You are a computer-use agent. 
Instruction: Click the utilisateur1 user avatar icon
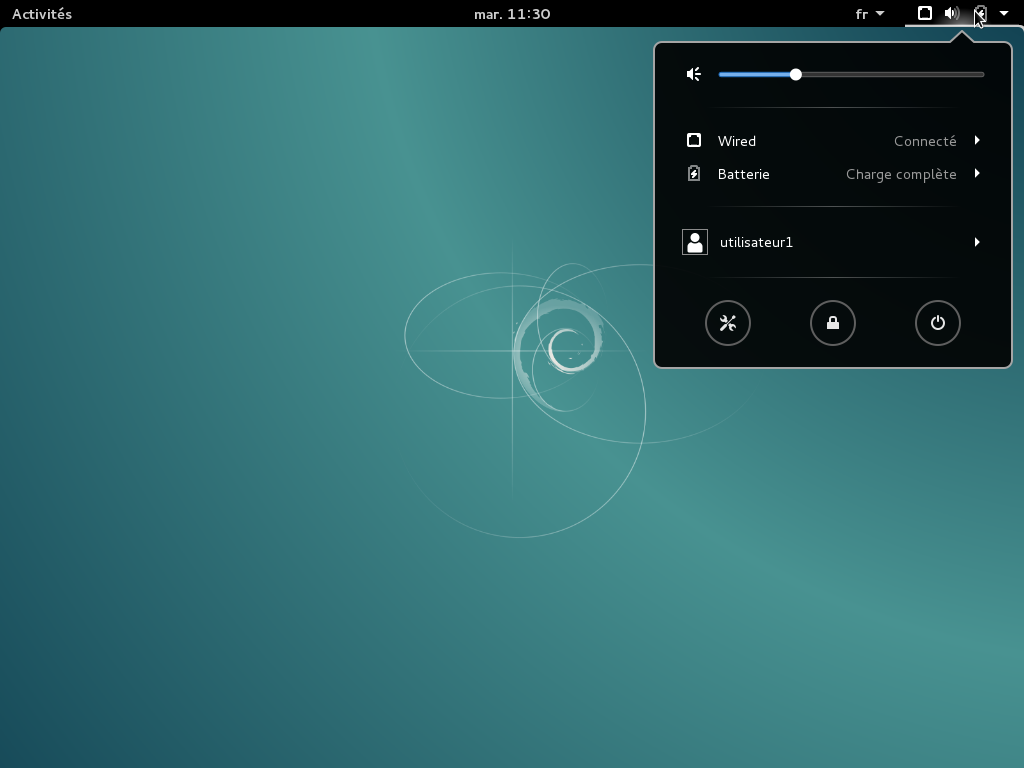pyautogui.click(x=695, y=242)
